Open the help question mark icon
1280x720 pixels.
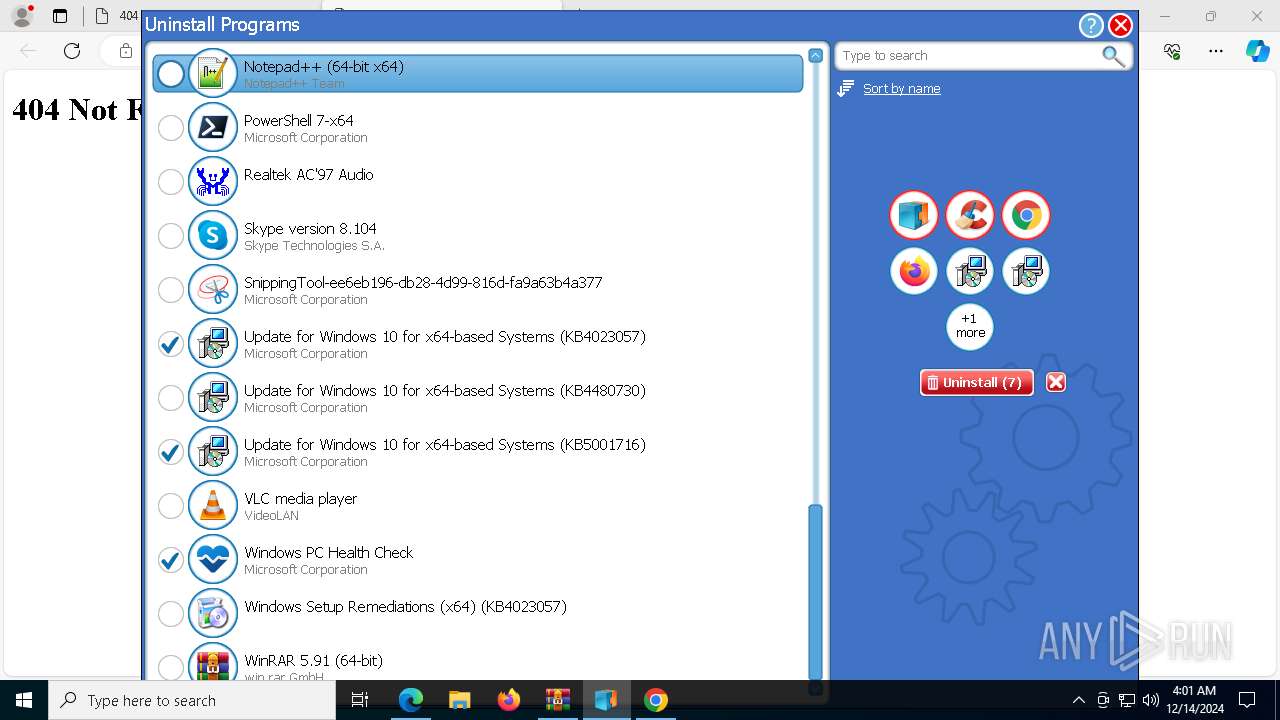1091,26
